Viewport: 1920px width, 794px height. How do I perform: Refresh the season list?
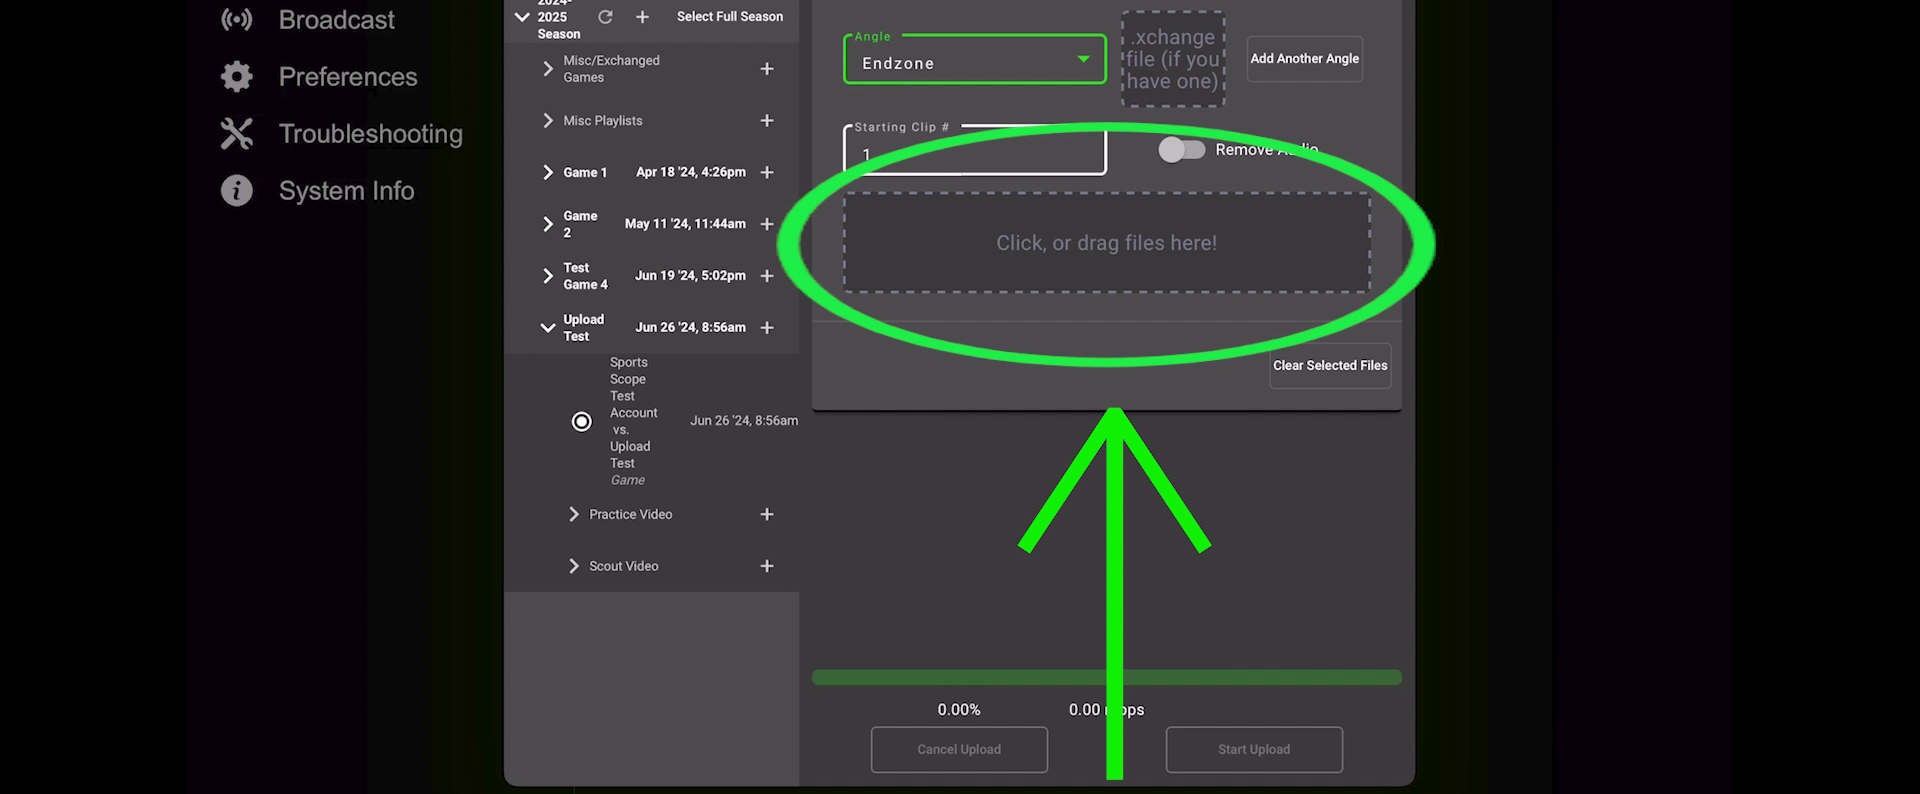click(x=605, y=17)
